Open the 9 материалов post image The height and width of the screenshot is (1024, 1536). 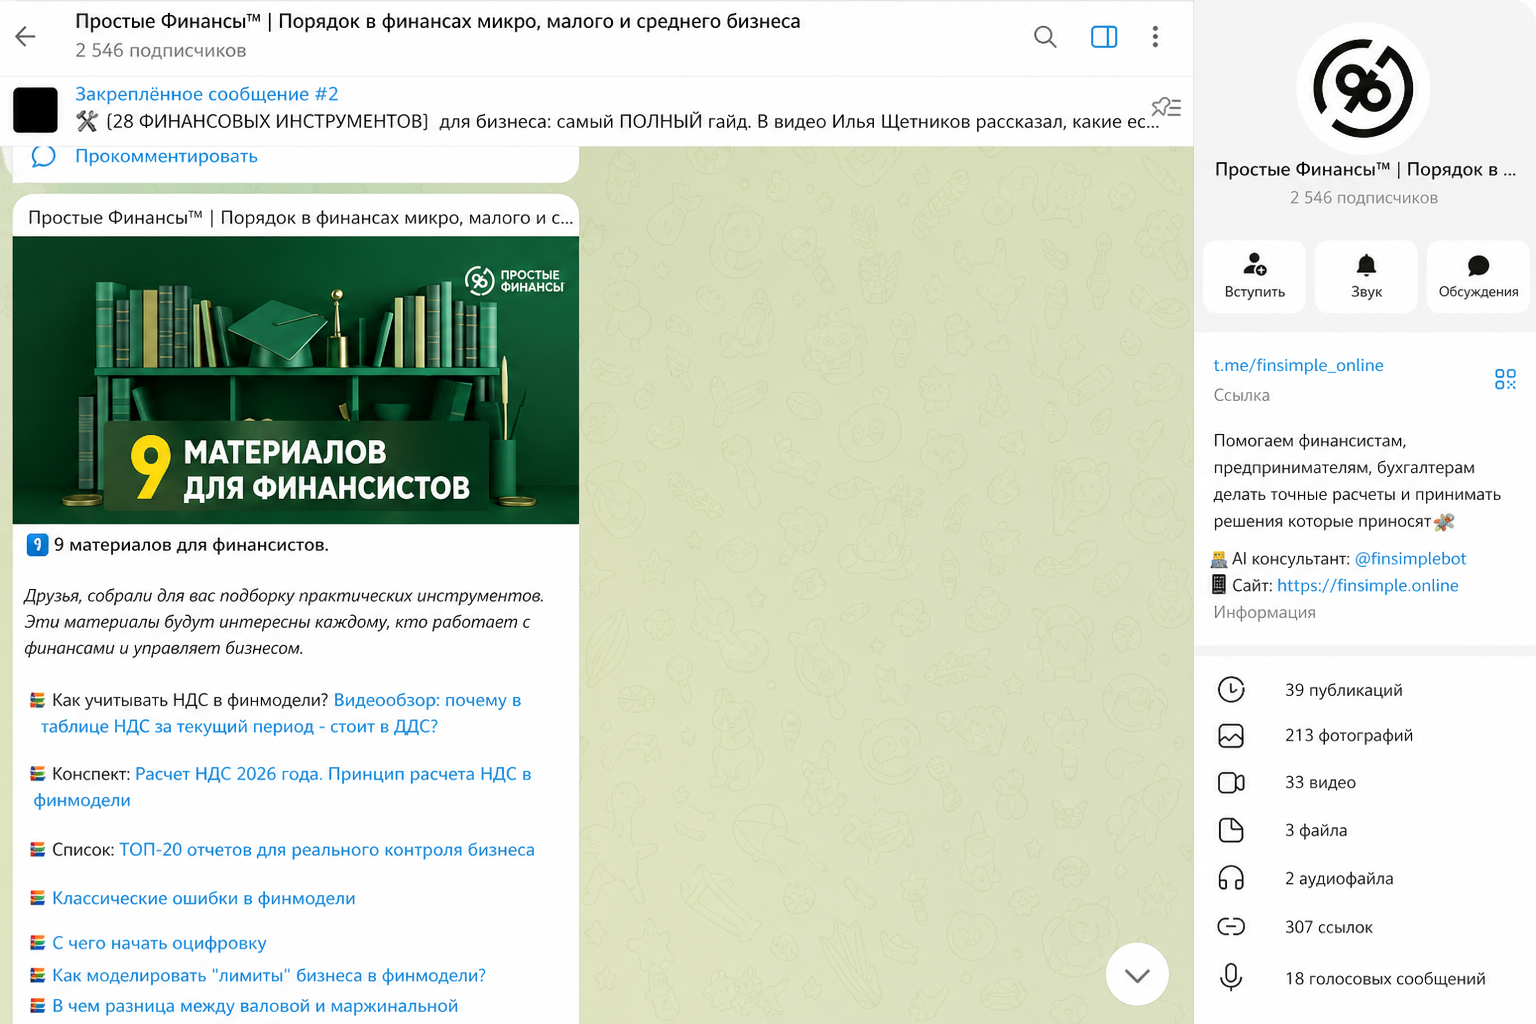coord(296,380)
